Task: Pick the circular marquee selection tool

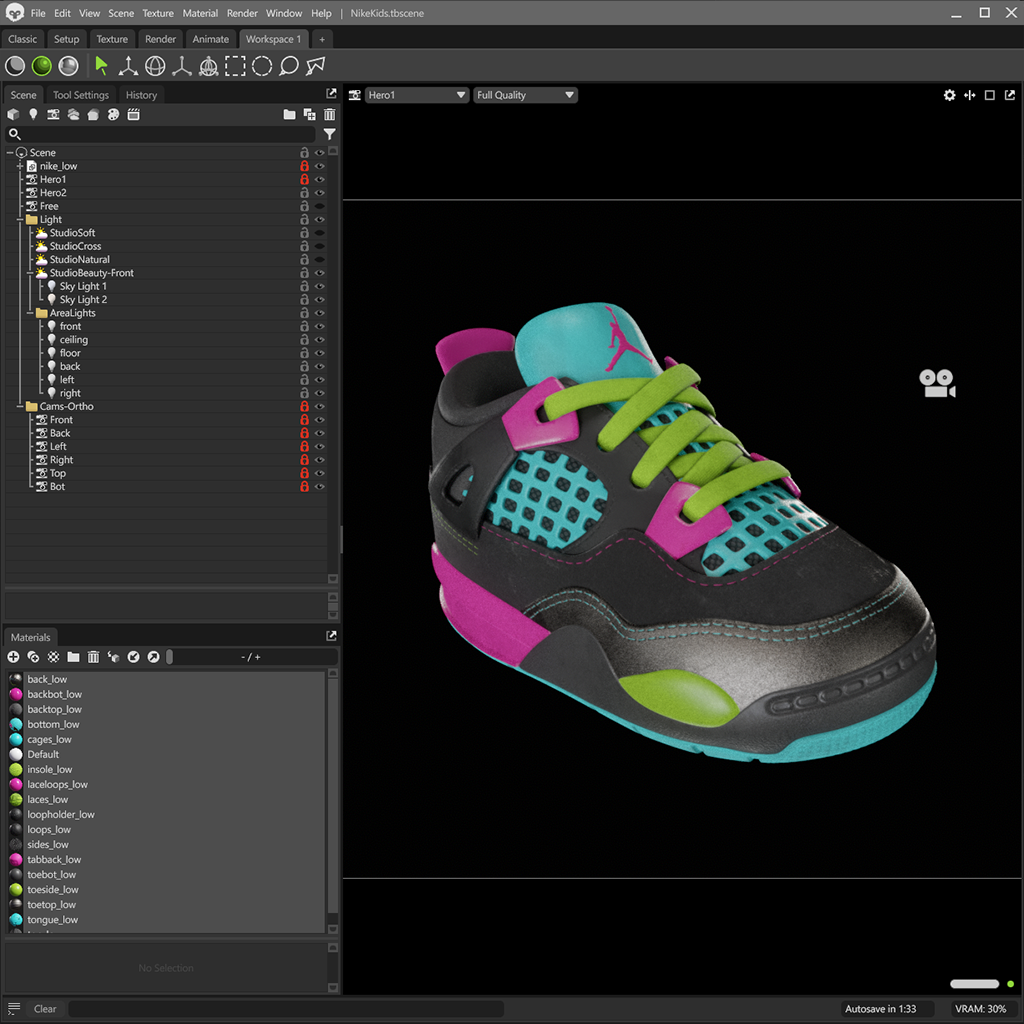Action: (262, 66)
